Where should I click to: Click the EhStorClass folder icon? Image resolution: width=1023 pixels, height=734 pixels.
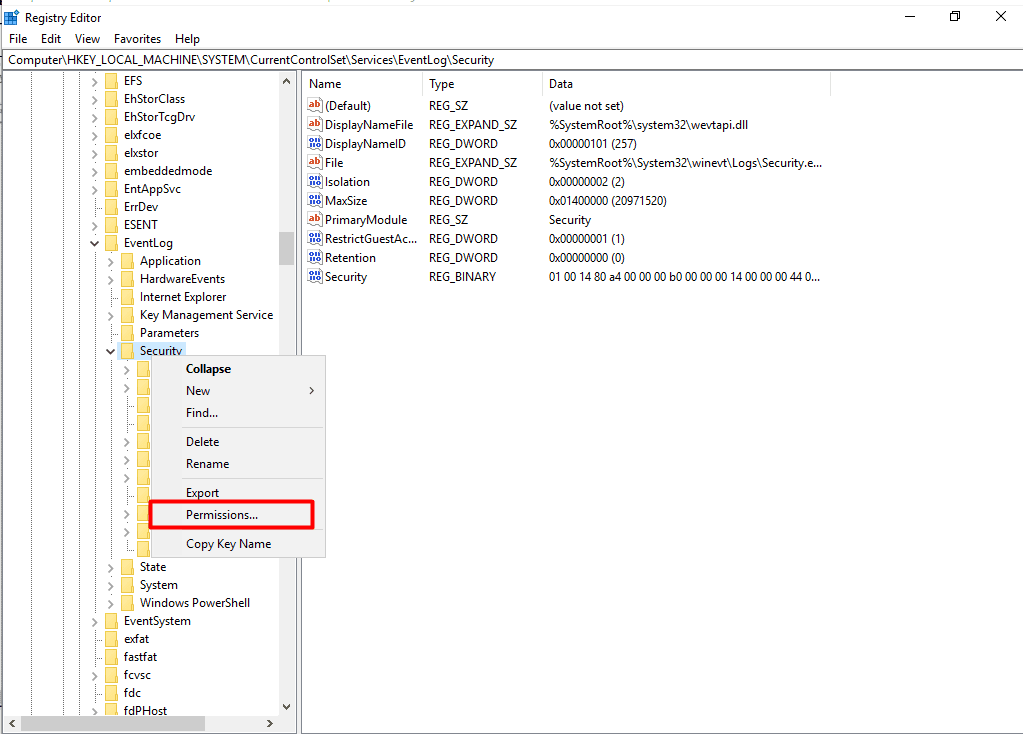click(112, 99)
